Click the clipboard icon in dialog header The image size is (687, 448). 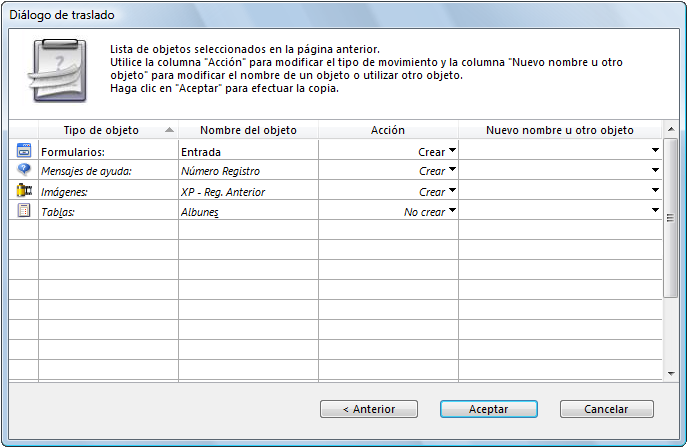click(57, 71)
